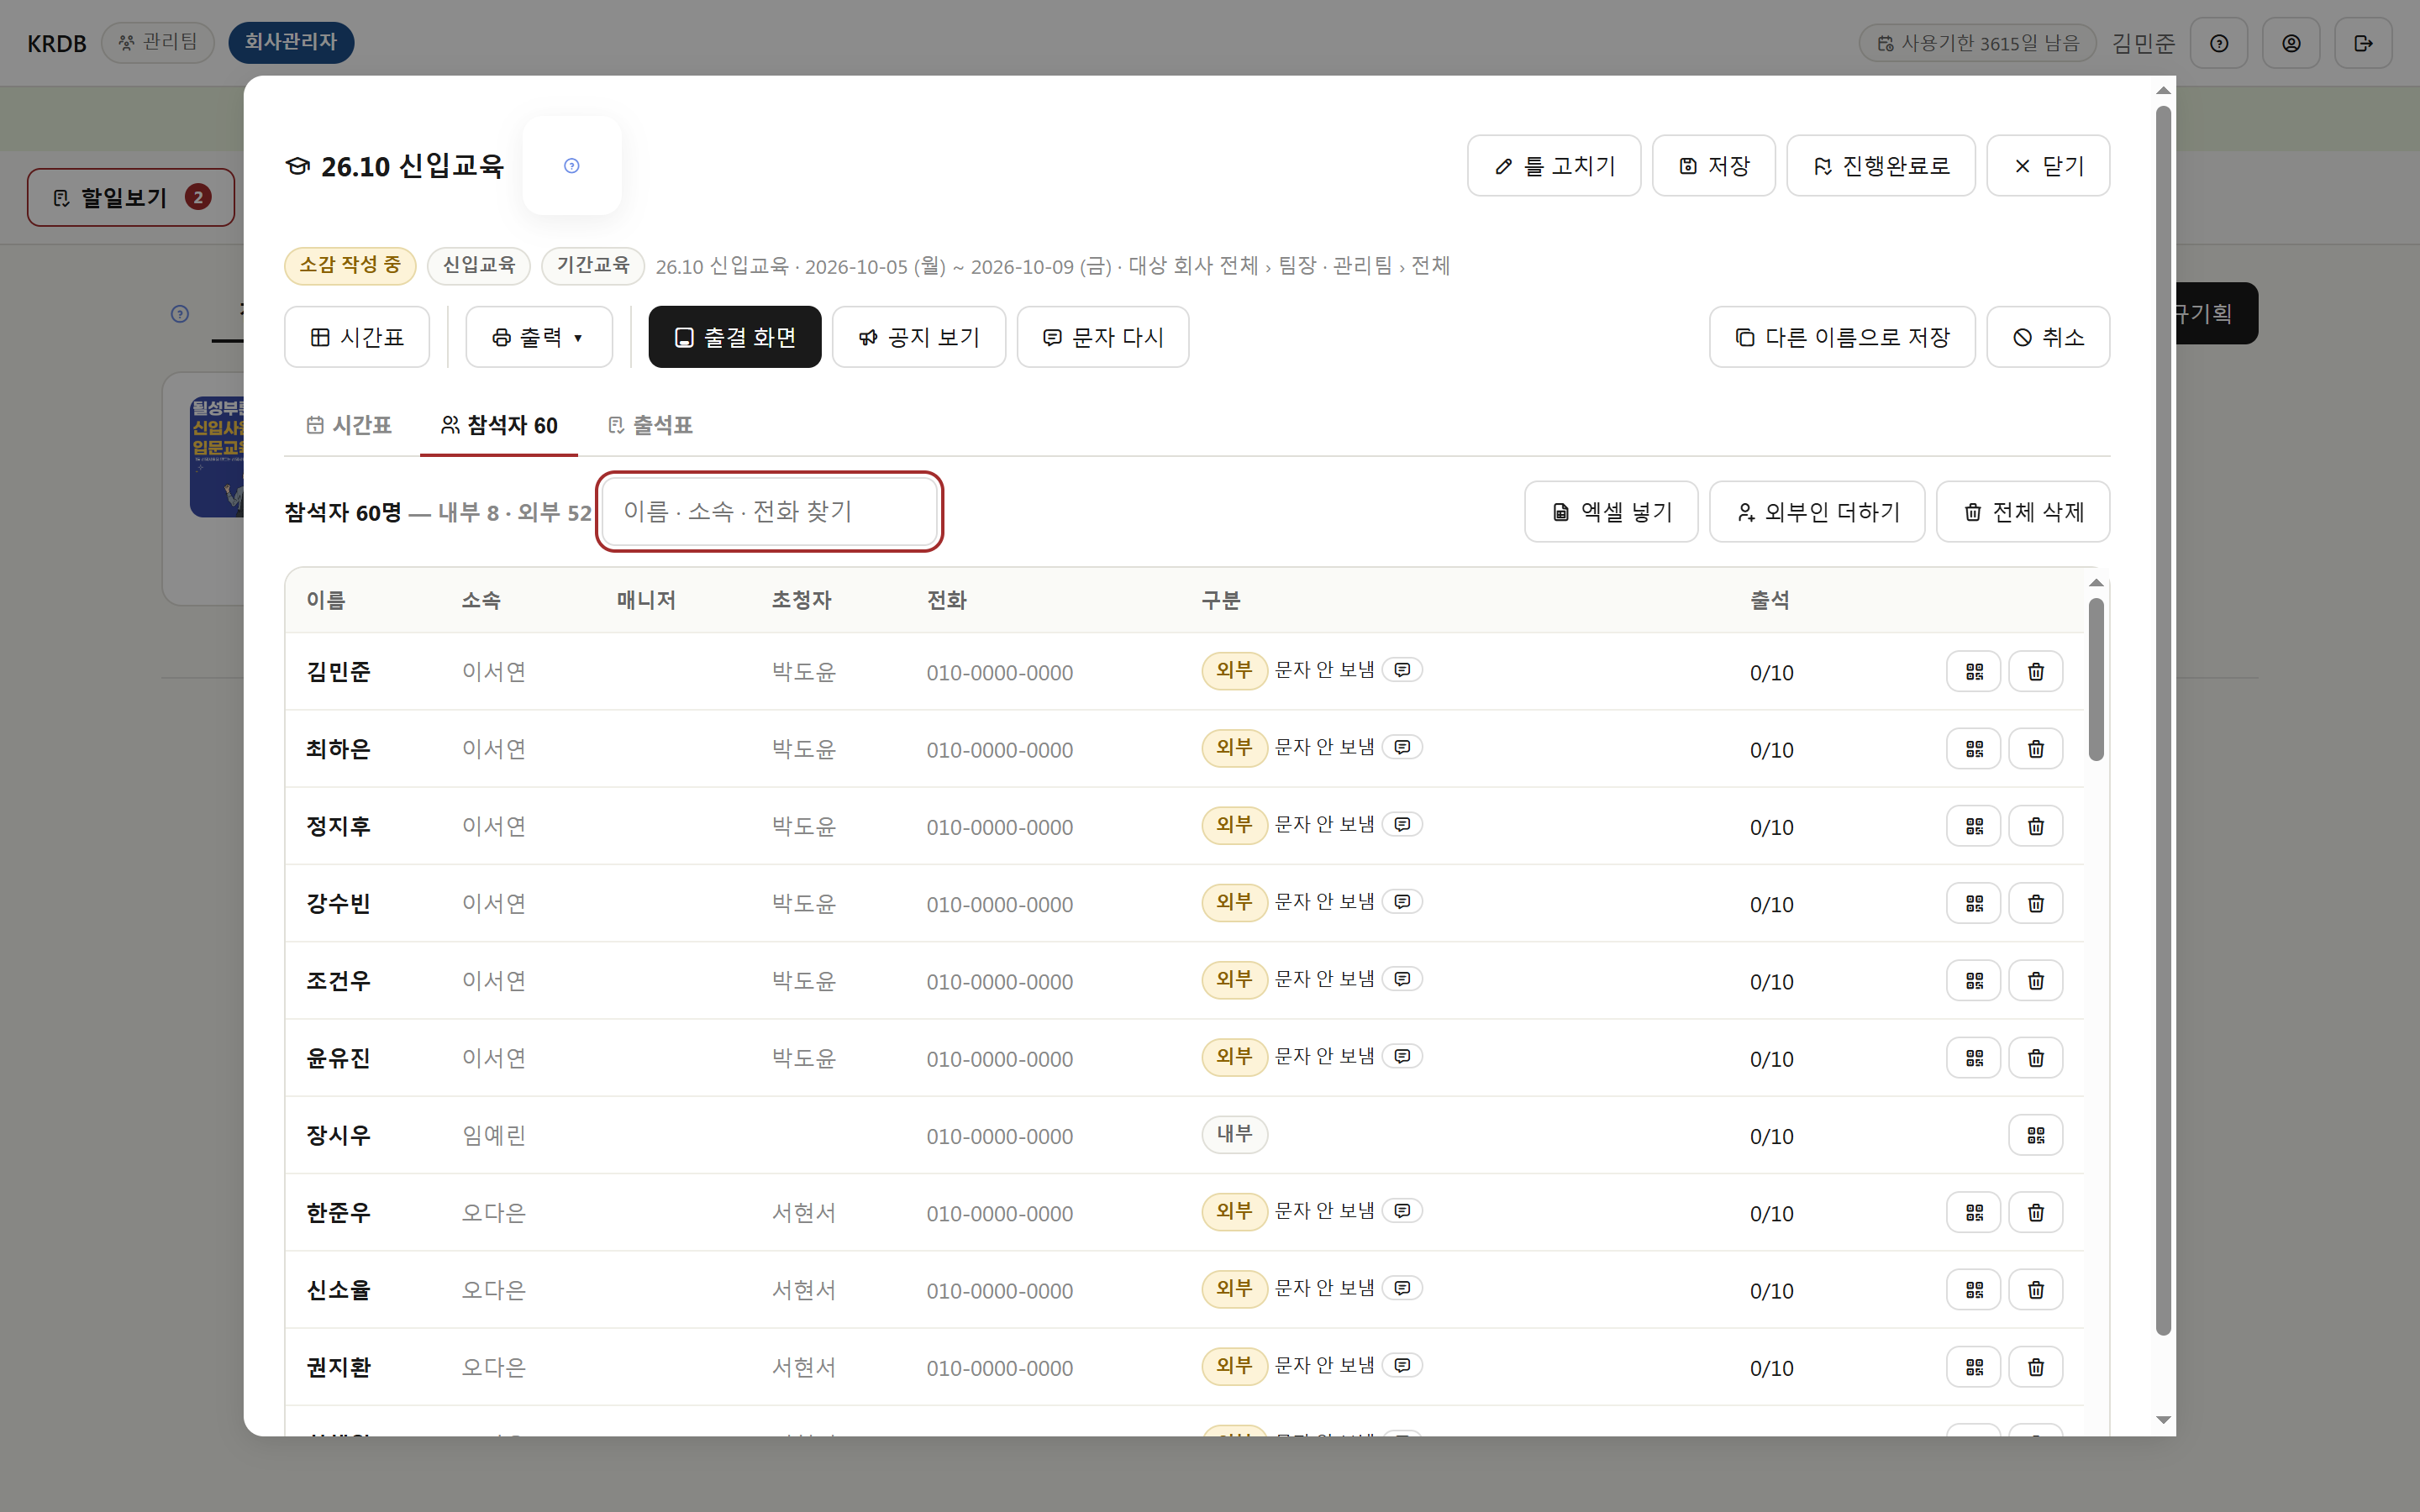Image resolution: width=2420 pixels, height=1512 pixels.
Task: Click 엑셀 넣기 button
Action: tap(1611, 512)
